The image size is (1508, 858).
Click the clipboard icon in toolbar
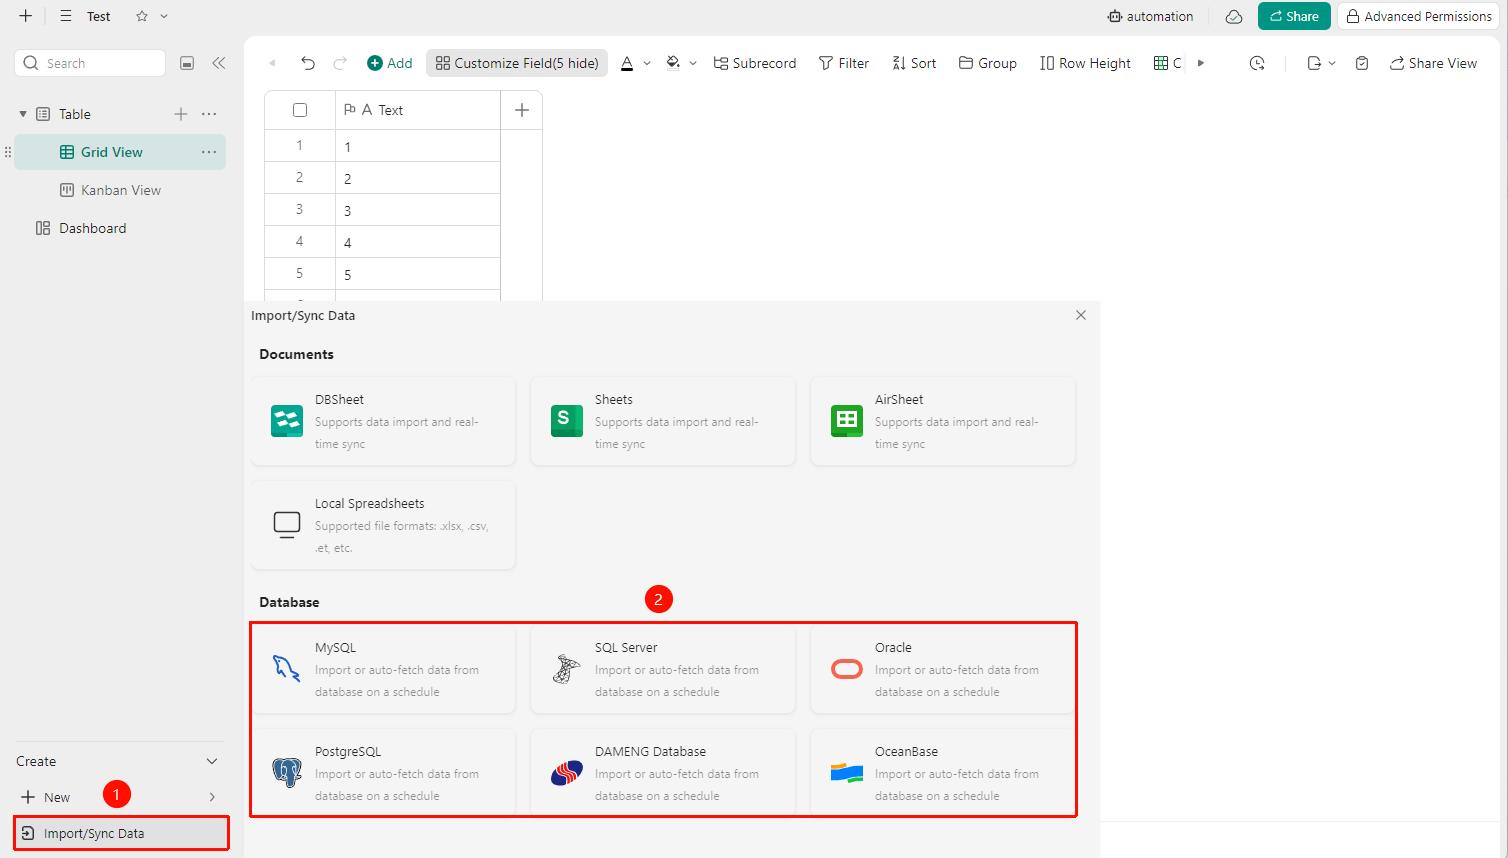(x=1362, y=63)
